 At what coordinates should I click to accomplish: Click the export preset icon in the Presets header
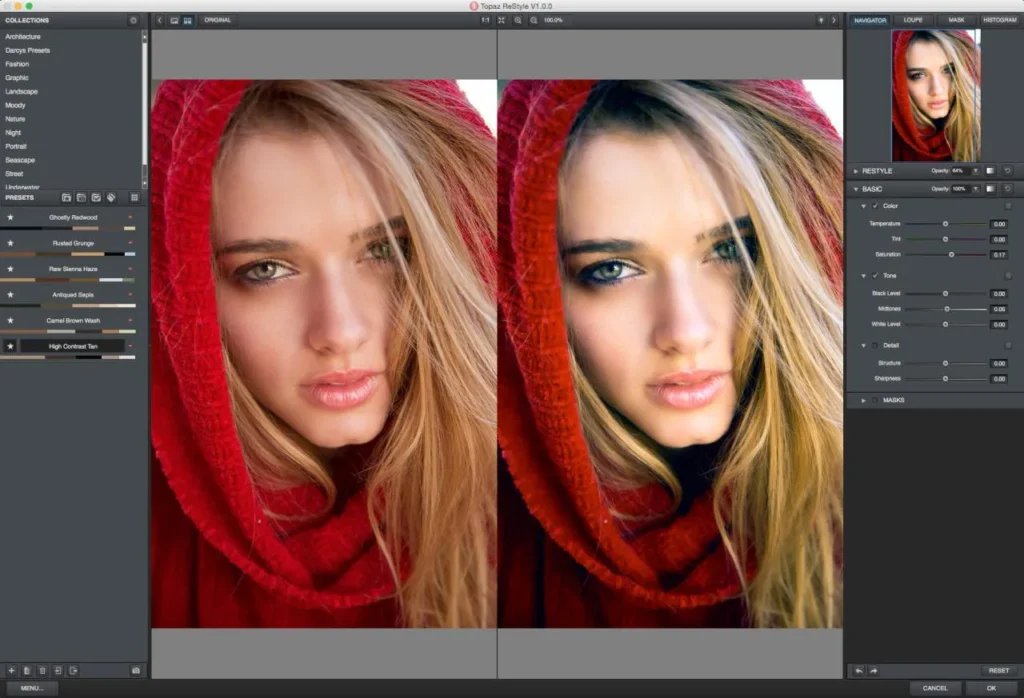coord(73,671)
